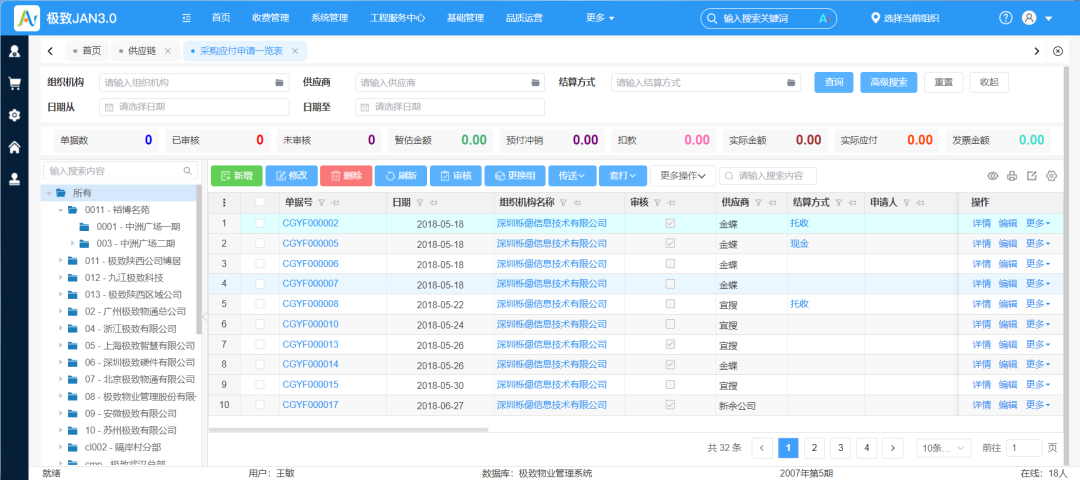Toggle the select-all checkbox in table header
1080x480 pixels.
point(260,202)
